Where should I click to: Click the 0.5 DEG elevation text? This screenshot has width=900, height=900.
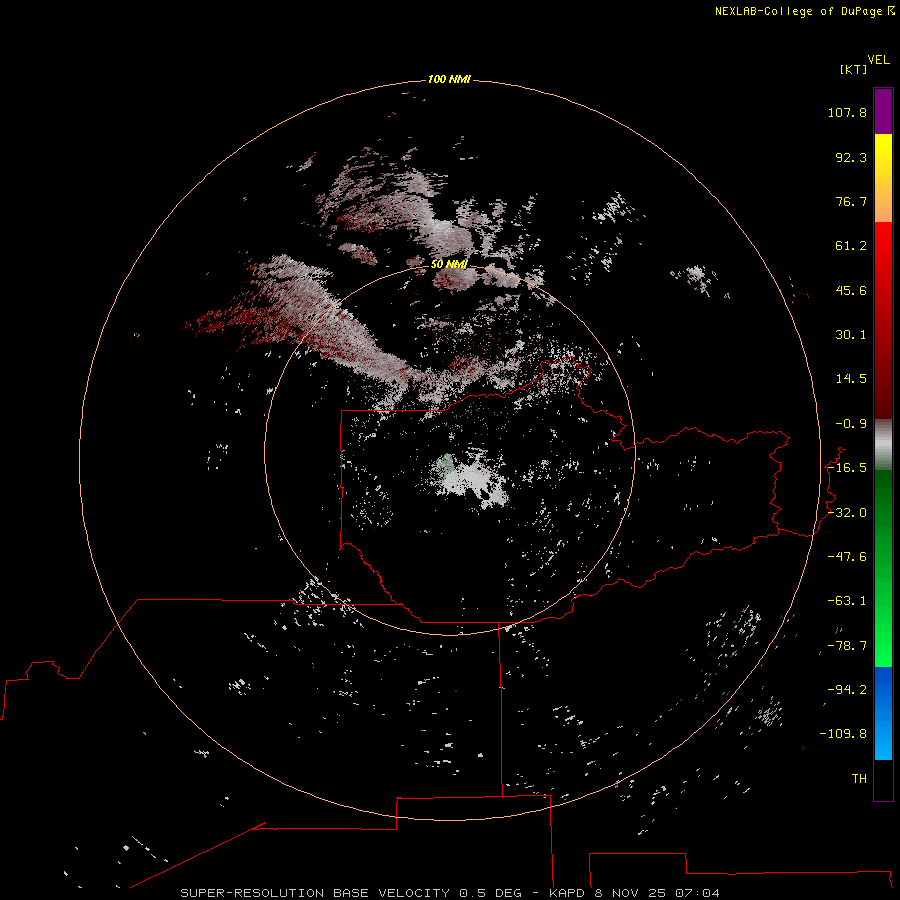point(490,893)
